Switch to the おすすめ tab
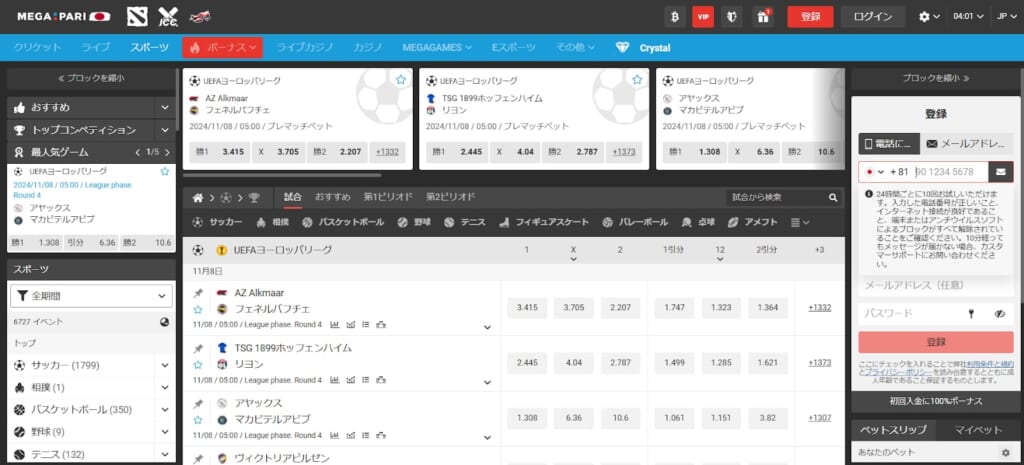 click(x=333, y=197)
